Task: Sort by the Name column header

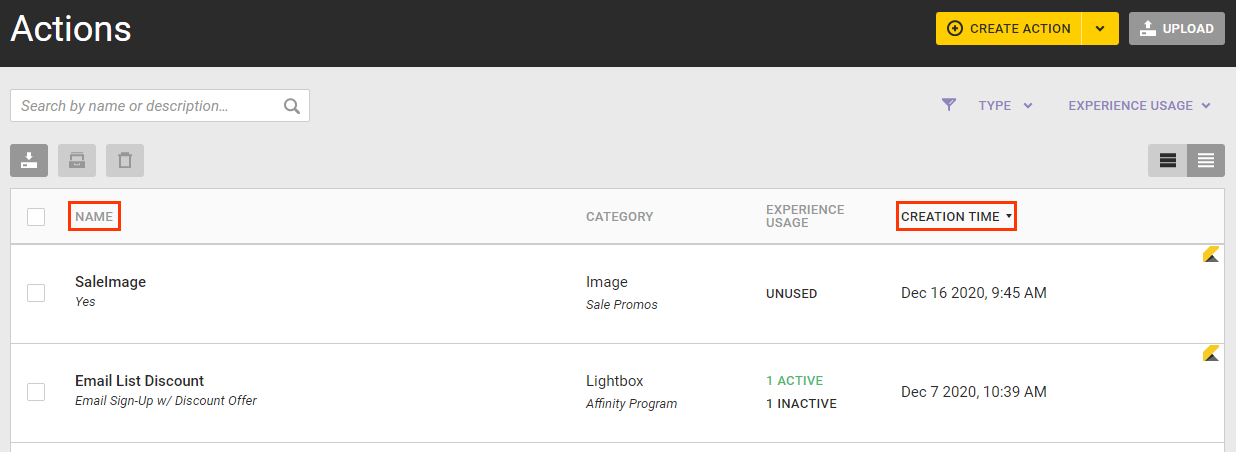Action: pyautogui.click(x=94, y=217)
